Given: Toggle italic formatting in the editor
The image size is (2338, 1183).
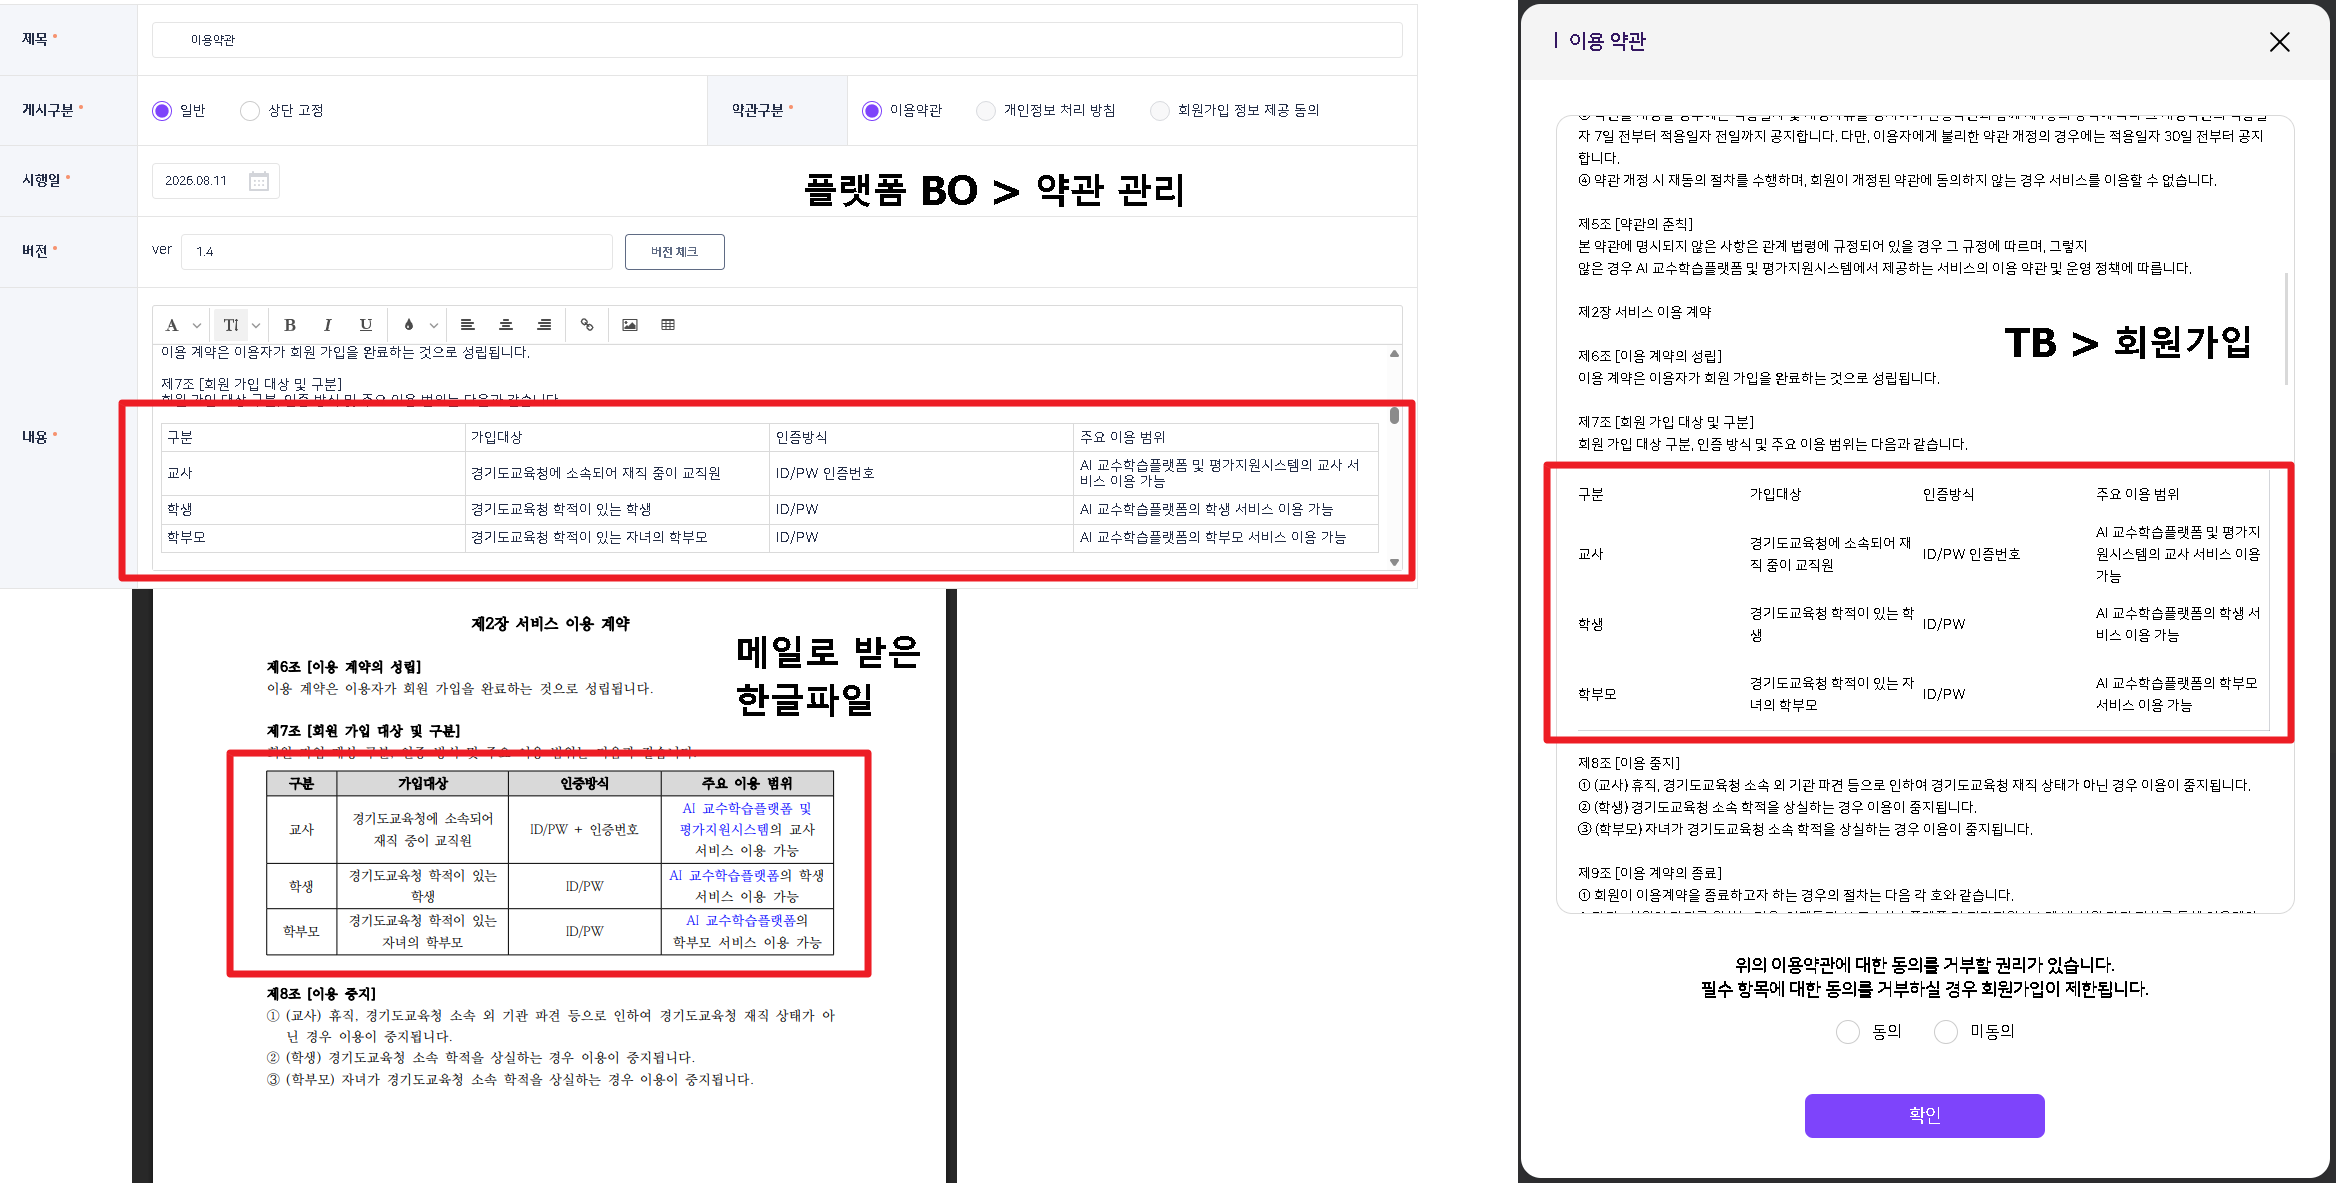Looking at the screenshot, I should click(328, 325).
